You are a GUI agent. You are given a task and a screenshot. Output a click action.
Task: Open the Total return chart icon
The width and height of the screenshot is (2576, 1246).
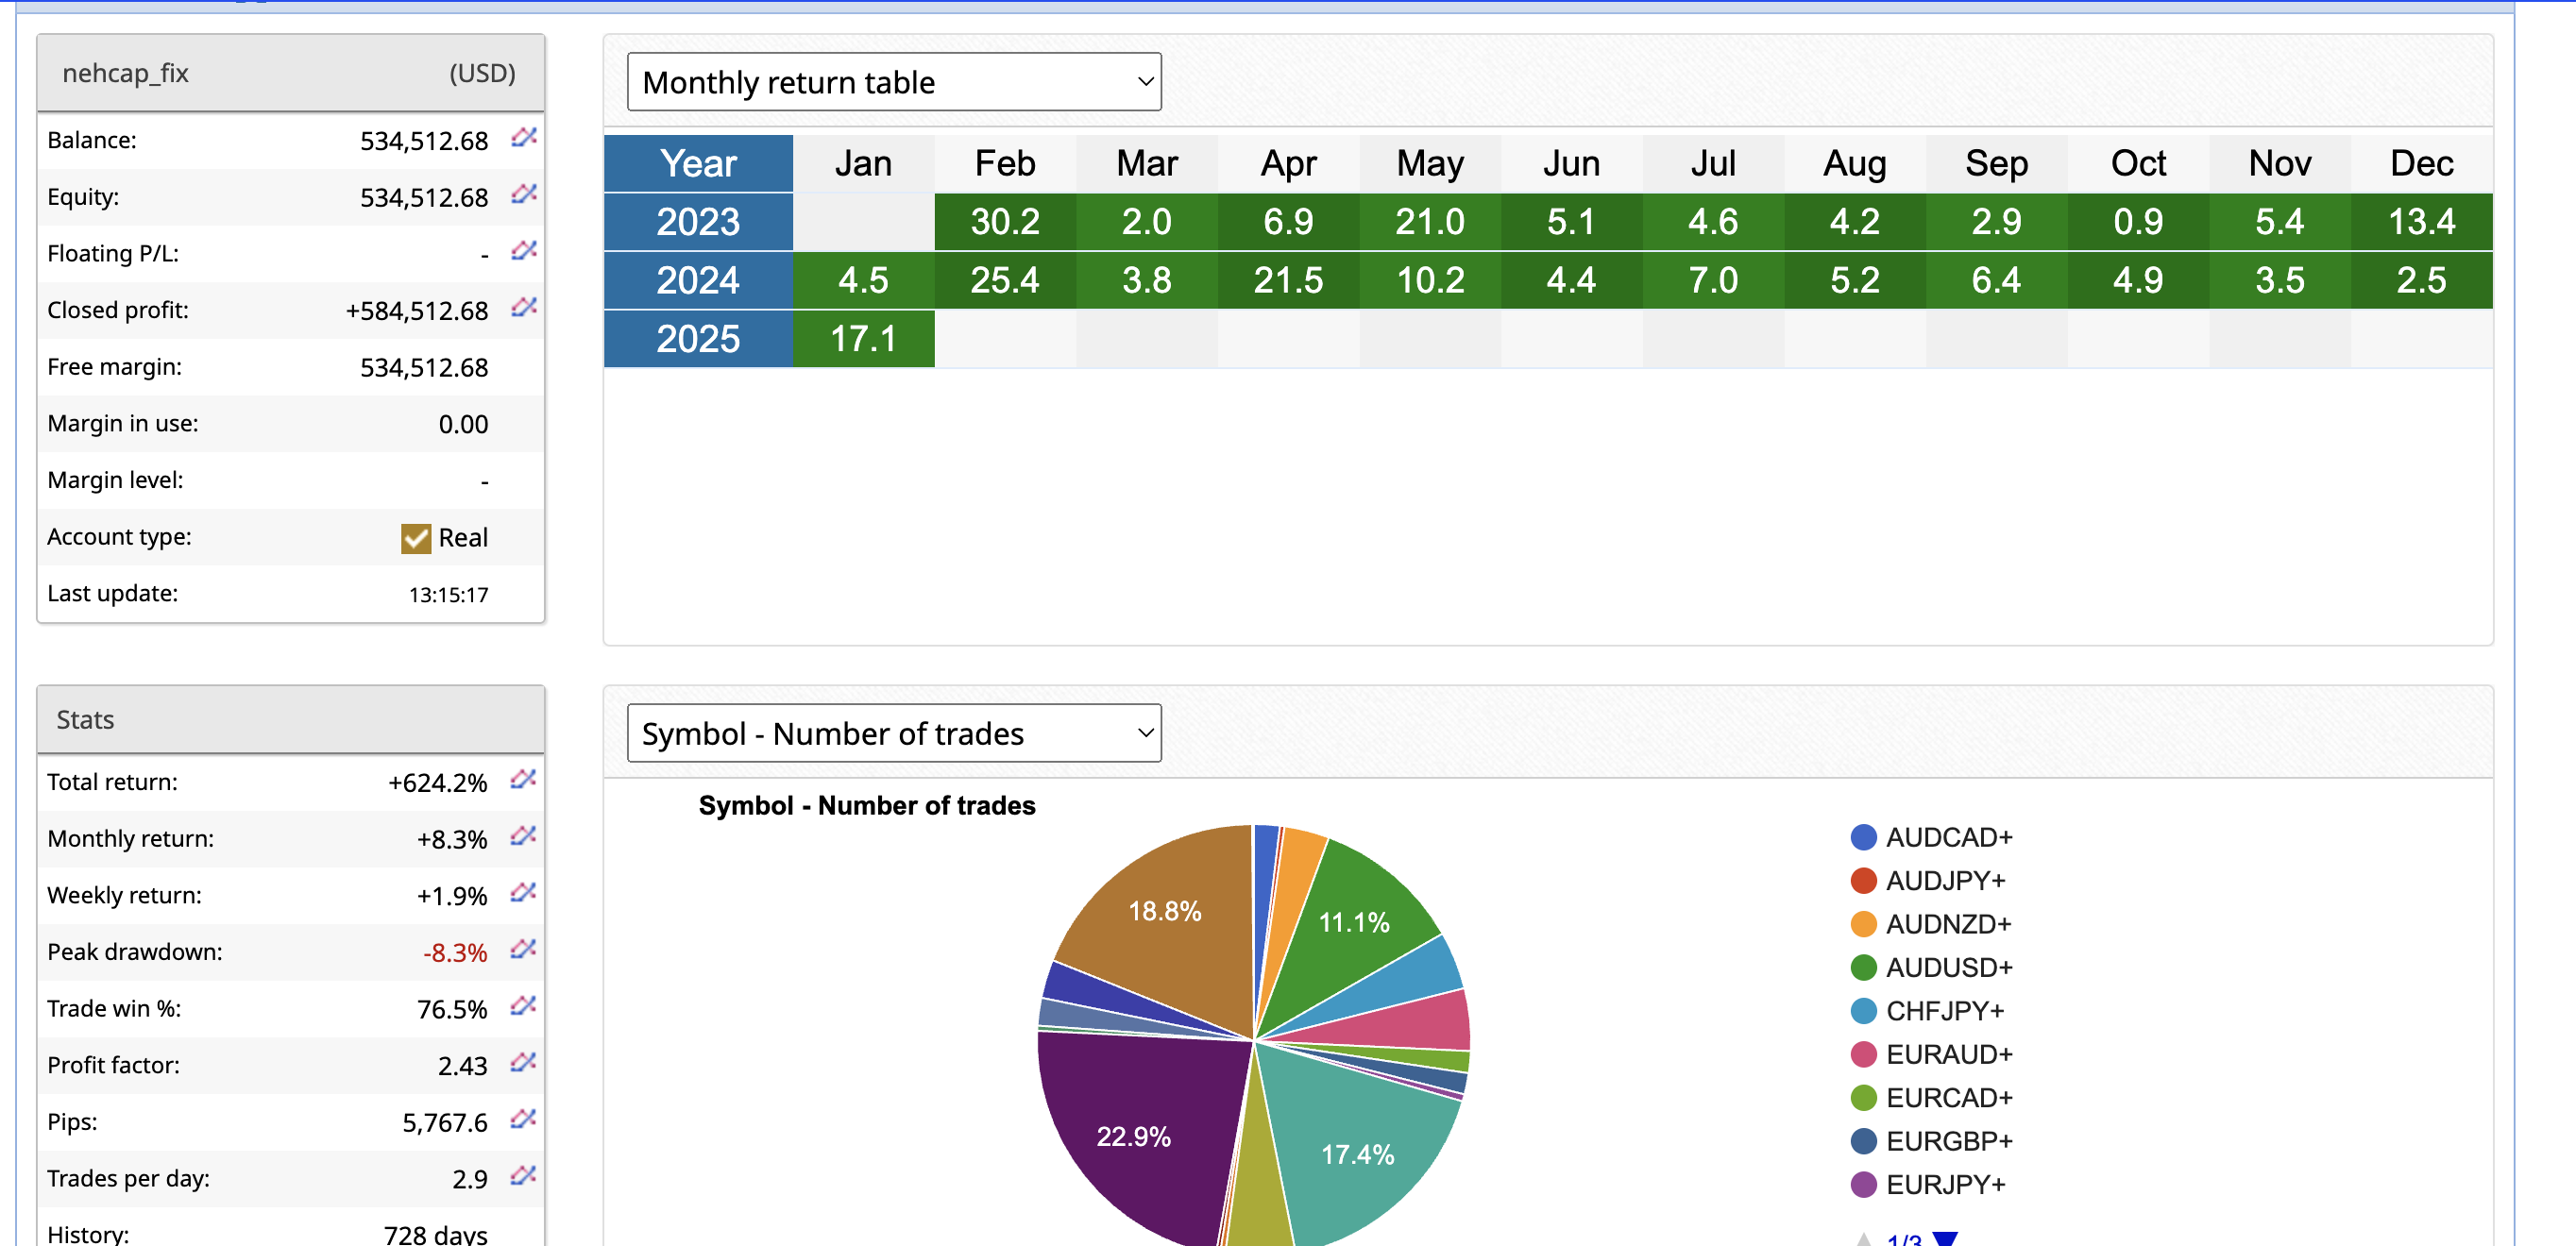[x=523, y=779]
